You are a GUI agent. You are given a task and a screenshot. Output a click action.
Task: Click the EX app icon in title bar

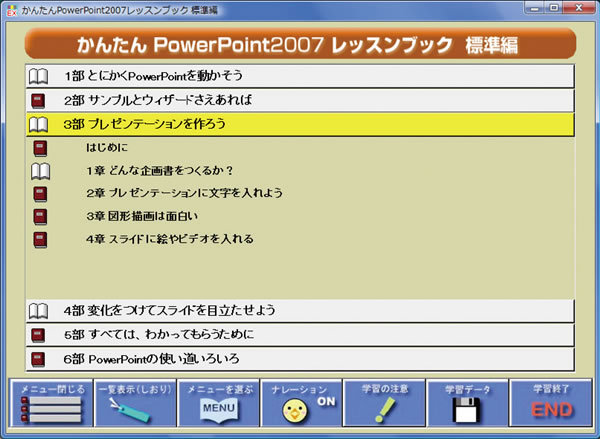[12, 10]
